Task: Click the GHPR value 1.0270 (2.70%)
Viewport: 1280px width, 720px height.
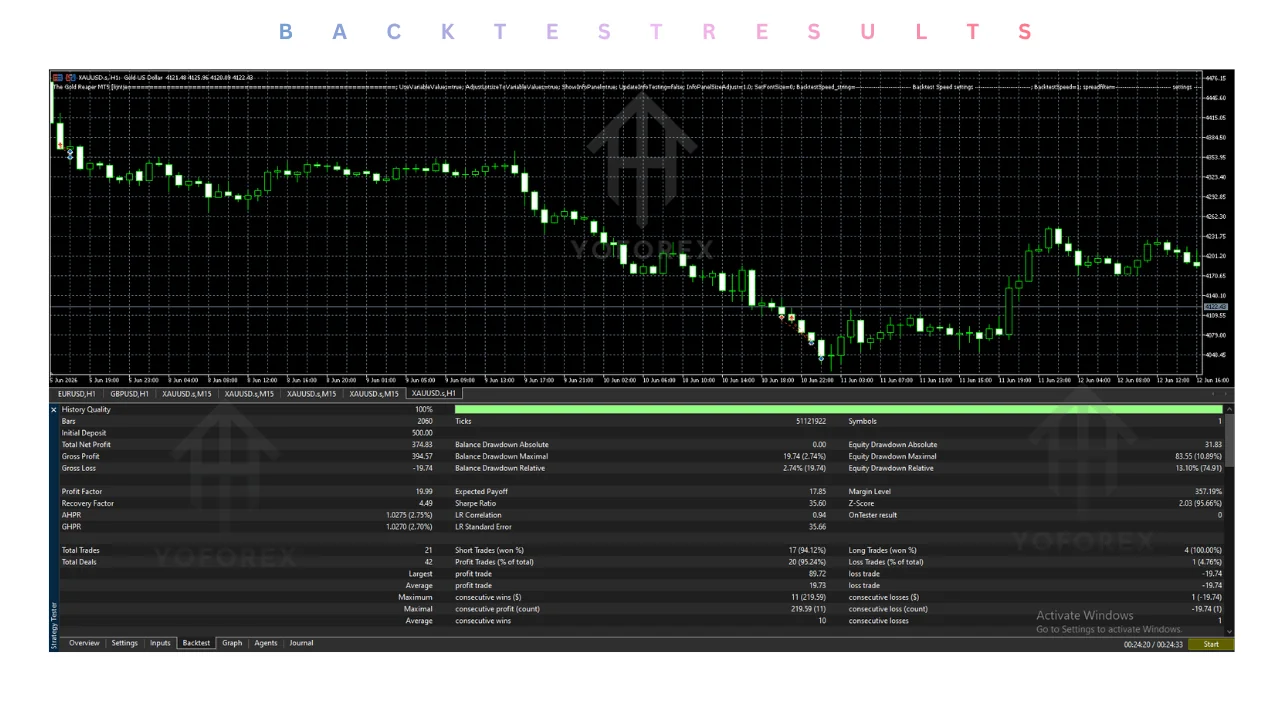Action: pos(410,527)
